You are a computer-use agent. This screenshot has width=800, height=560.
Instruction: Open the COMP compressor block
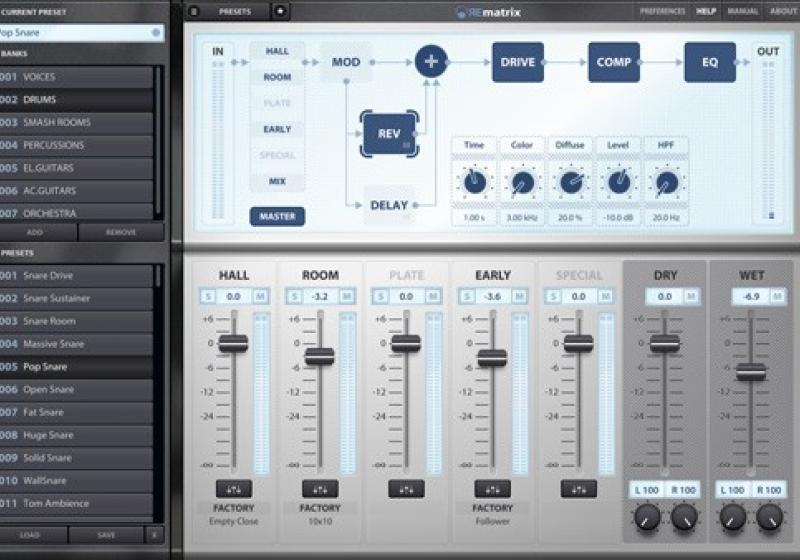pyautogui.click(x=613, y=62)
